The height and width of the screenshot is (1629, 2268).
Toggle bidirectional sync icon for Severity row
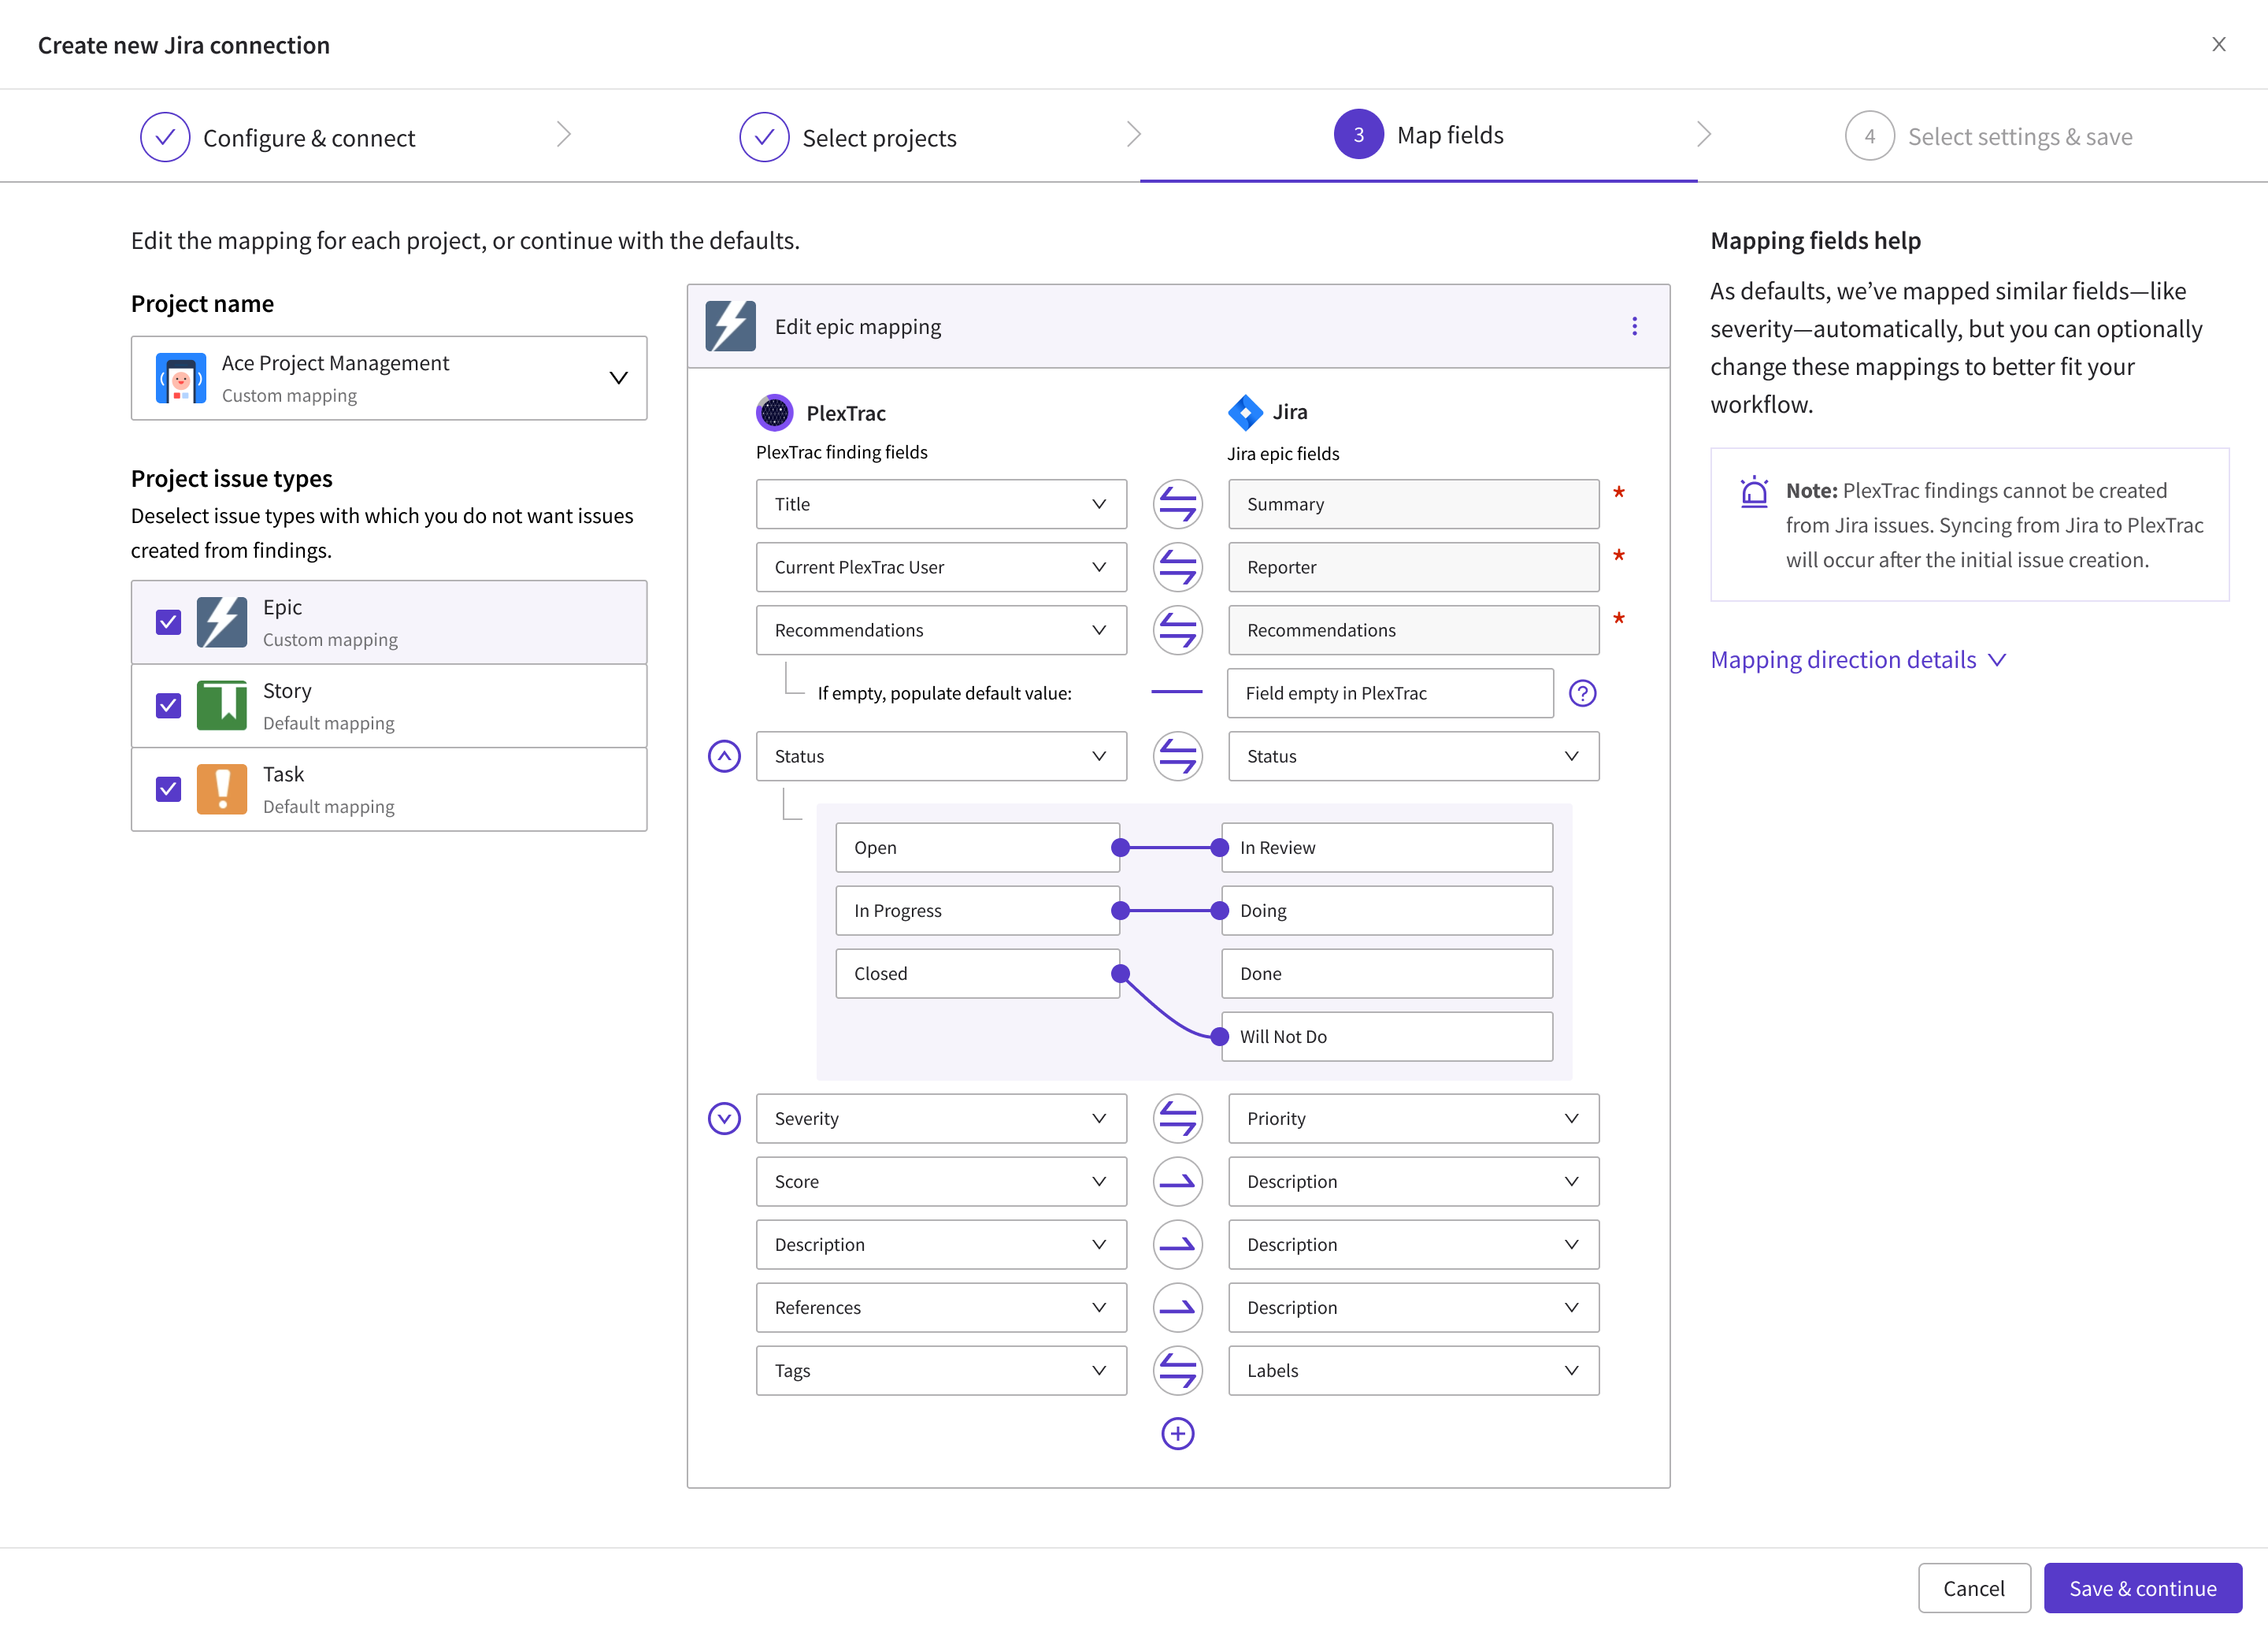[1177, 1118]
